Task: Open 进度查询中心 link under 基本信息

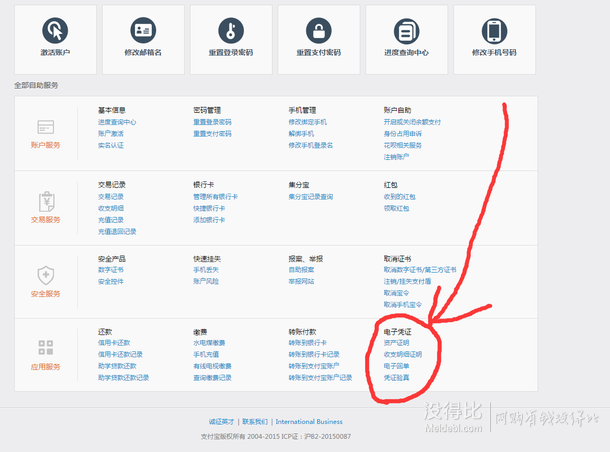Action: tap(117, 122)
